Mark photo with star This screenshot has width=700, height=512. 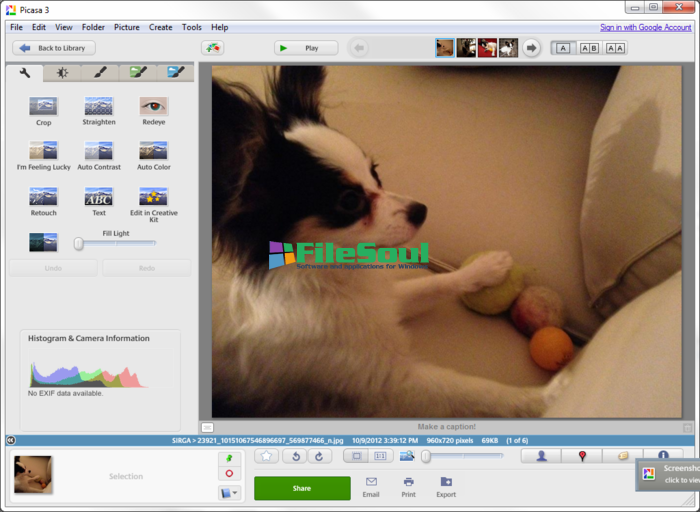click(x=266, y=456)
